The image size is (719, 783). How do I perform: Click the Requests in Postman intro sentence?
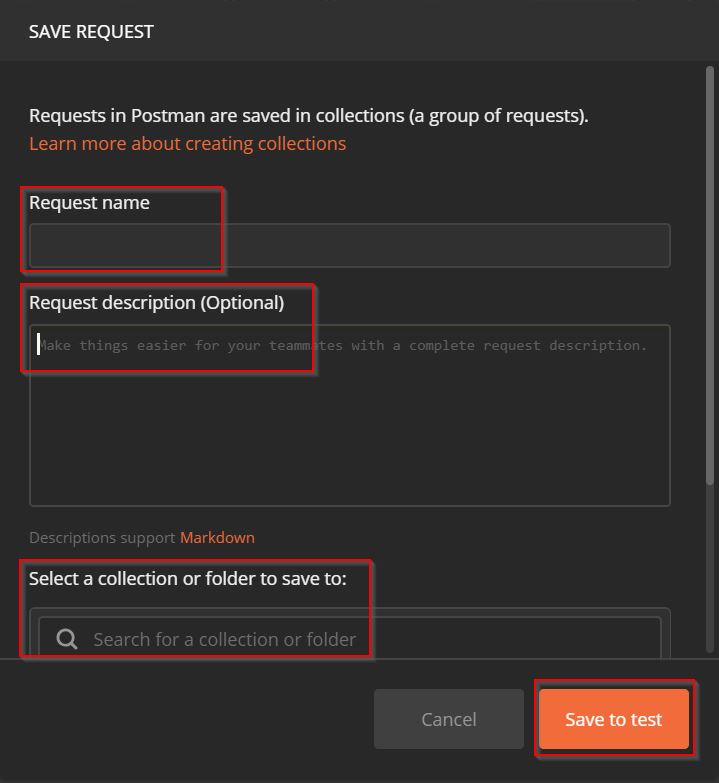tap(308, 115)
